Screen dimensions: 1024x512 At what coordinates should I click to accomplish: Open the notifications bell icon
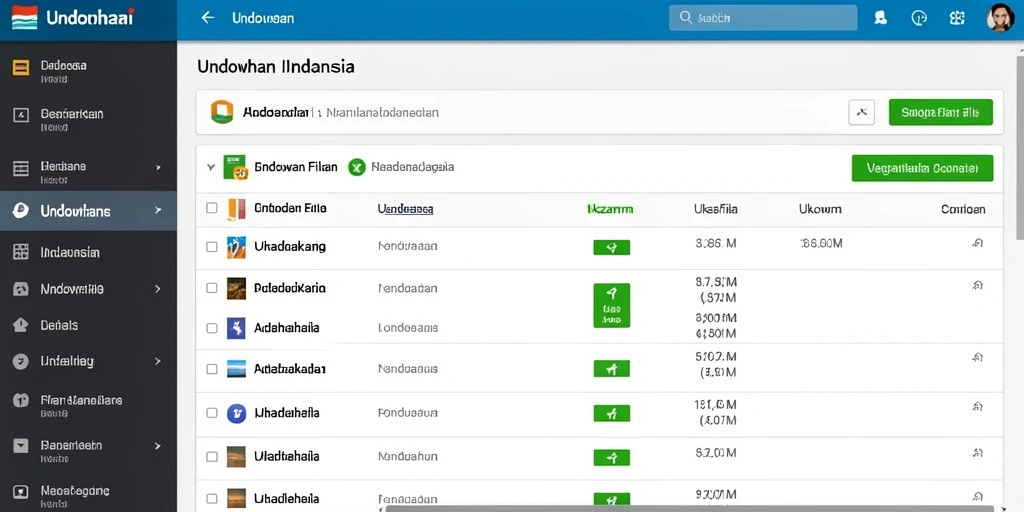[x=880, y=18]
